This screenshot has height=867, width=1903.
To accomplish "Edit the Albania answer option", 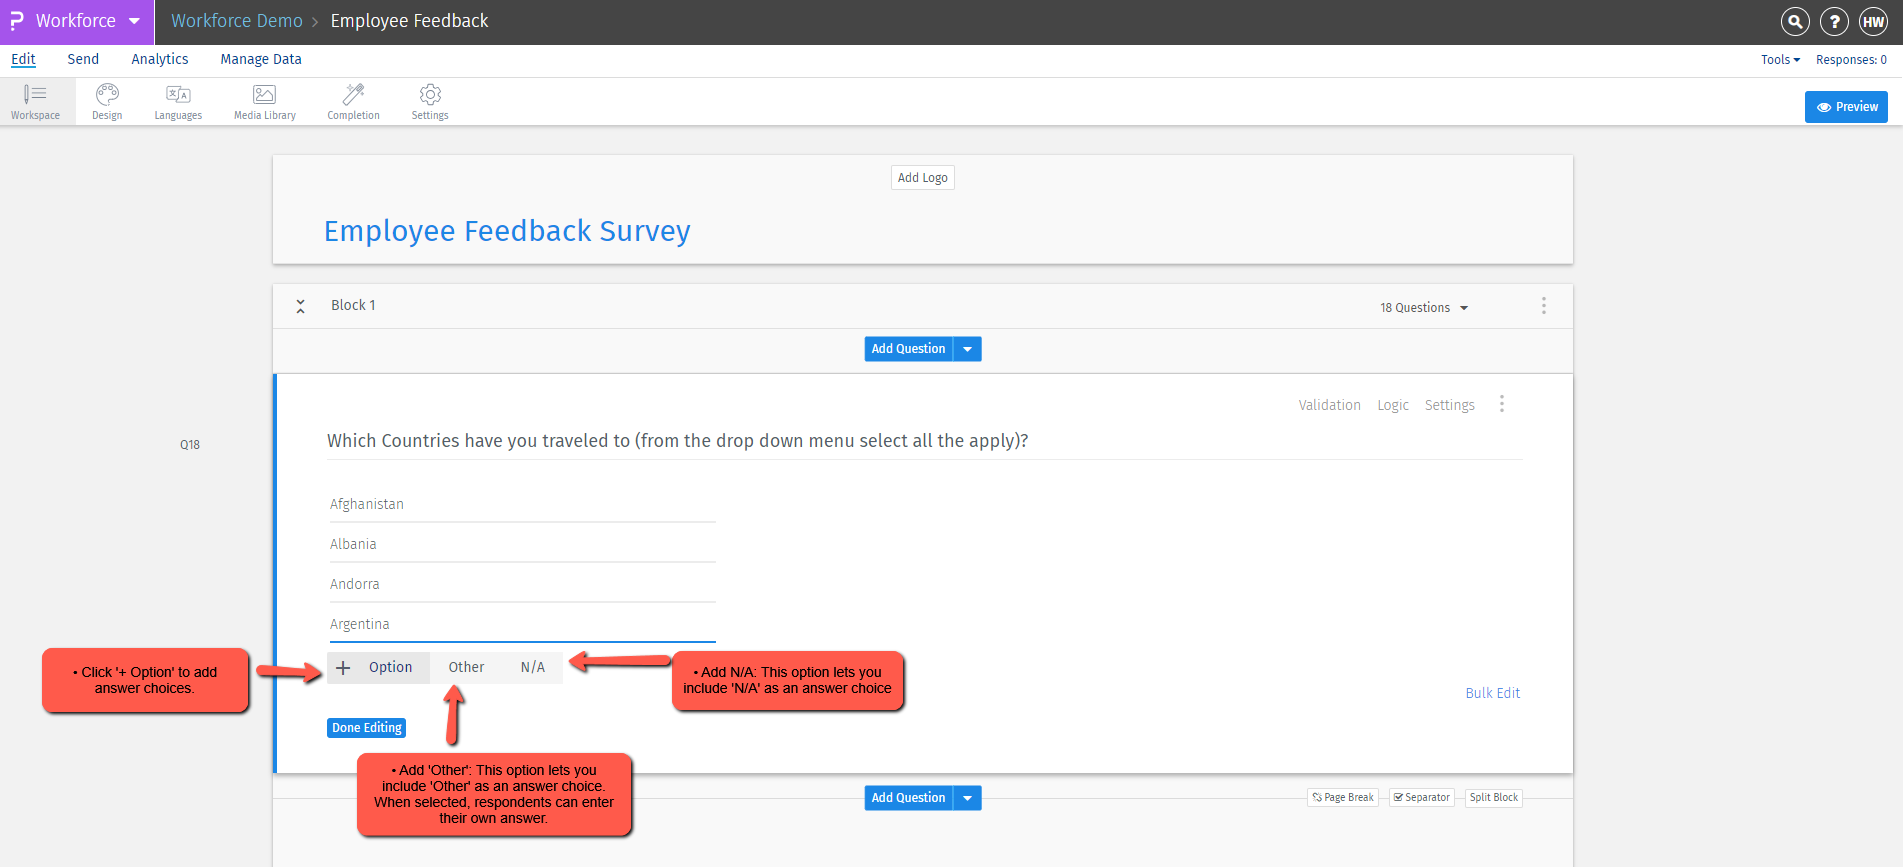I will coord(522,544).
